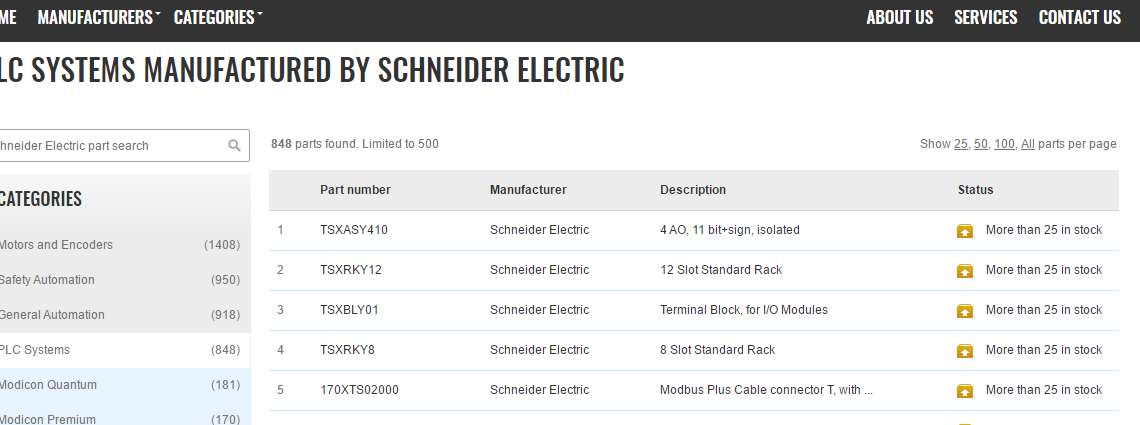Viewport: 1140px width, 425px height.
Task: Show 50 parts per page
Action: [x=981, y=144]
